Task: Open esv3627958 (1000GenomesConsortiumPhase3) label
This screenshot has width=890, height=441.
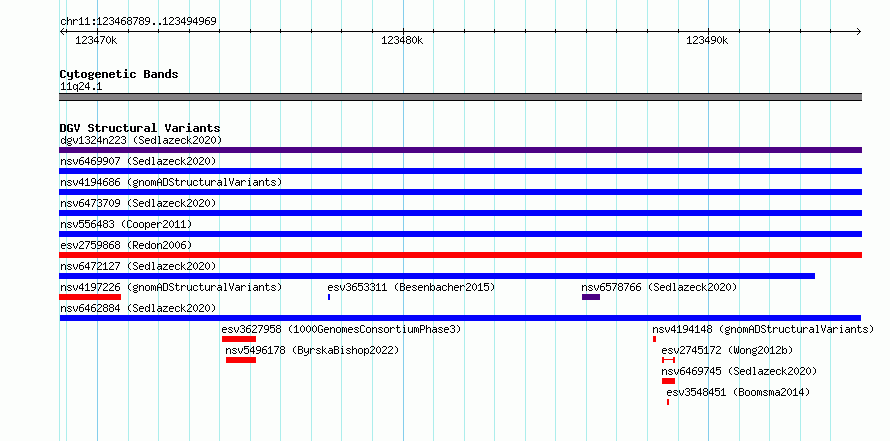Action: 342,329
